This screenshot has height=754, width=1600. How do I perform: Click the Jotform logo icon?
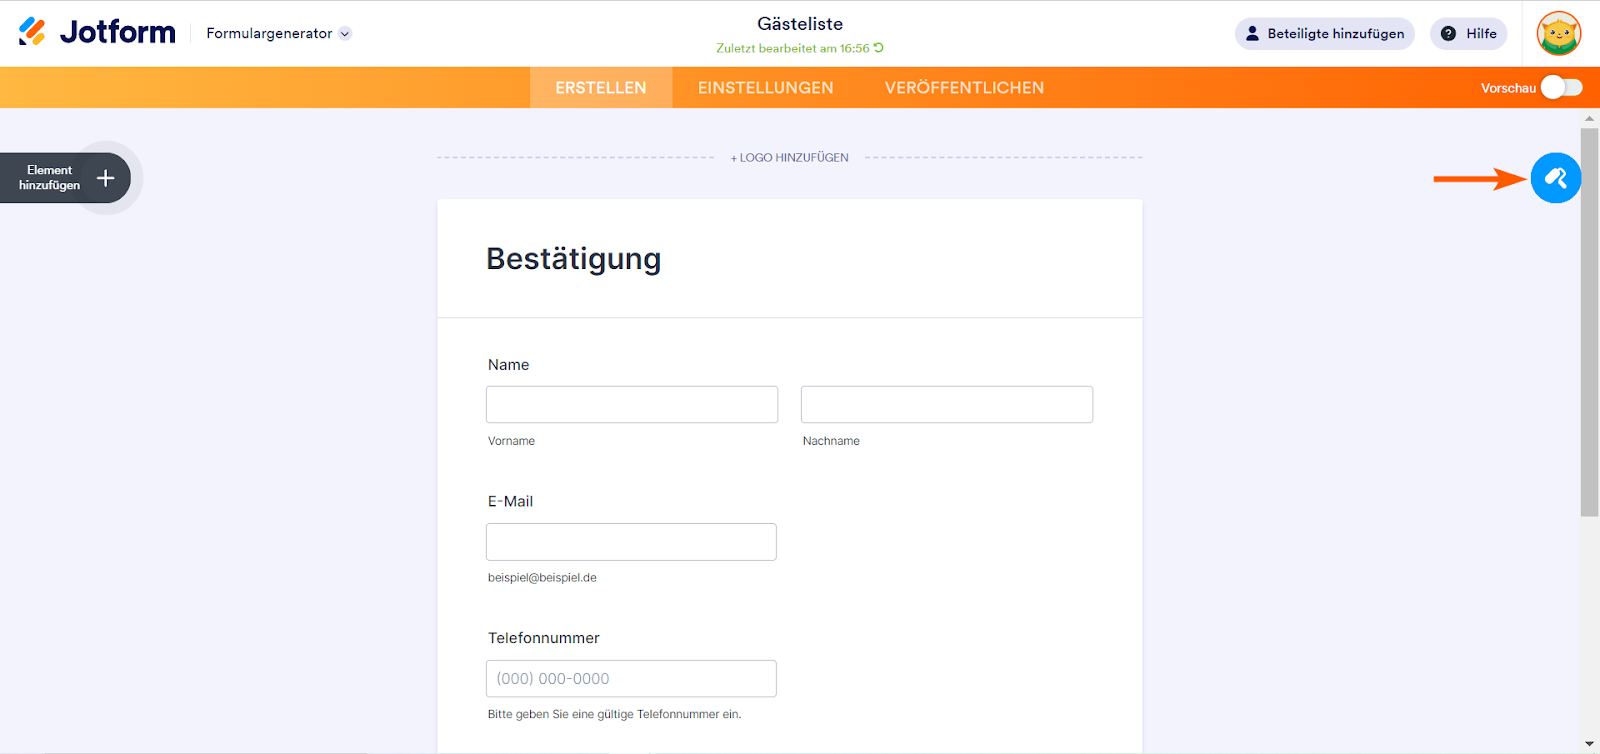coord(32,32)
